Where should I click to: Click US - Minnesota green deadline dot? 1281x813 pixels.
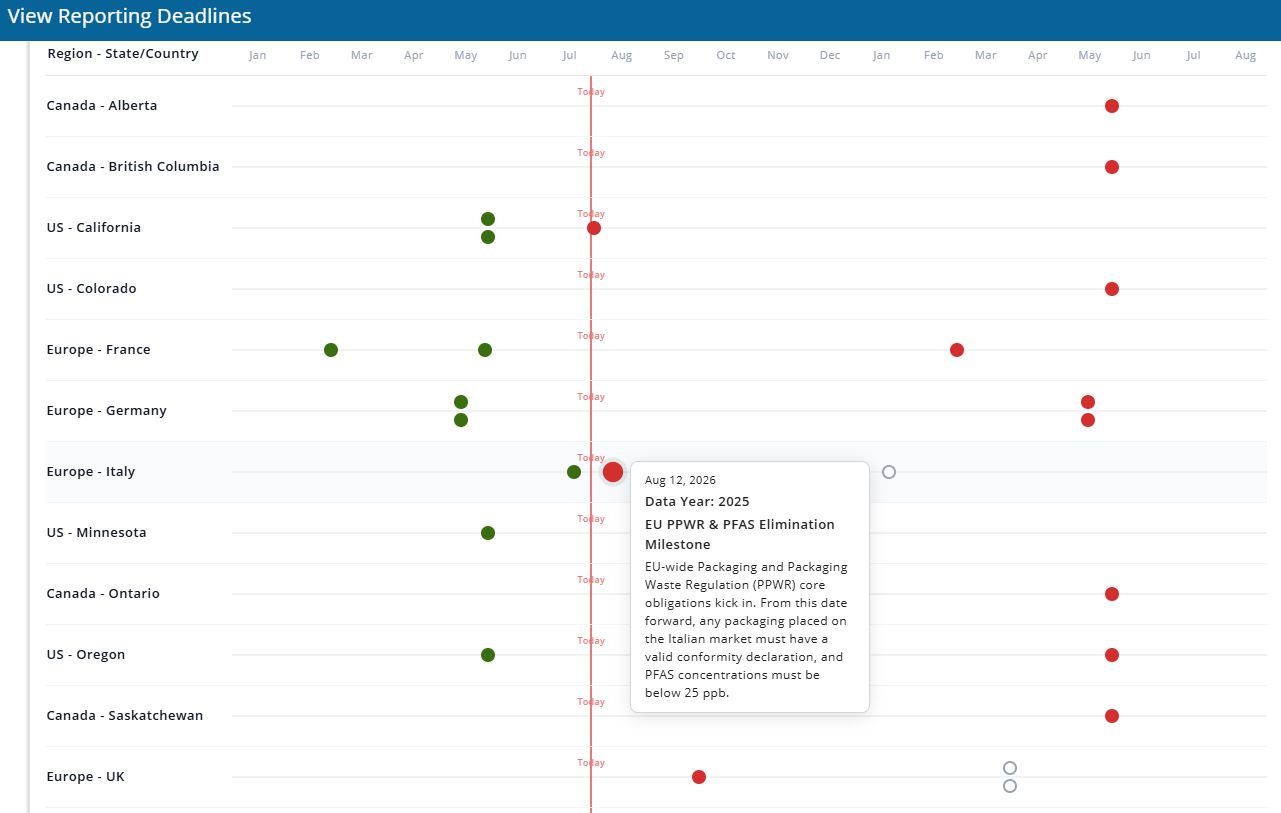point(488,533)
